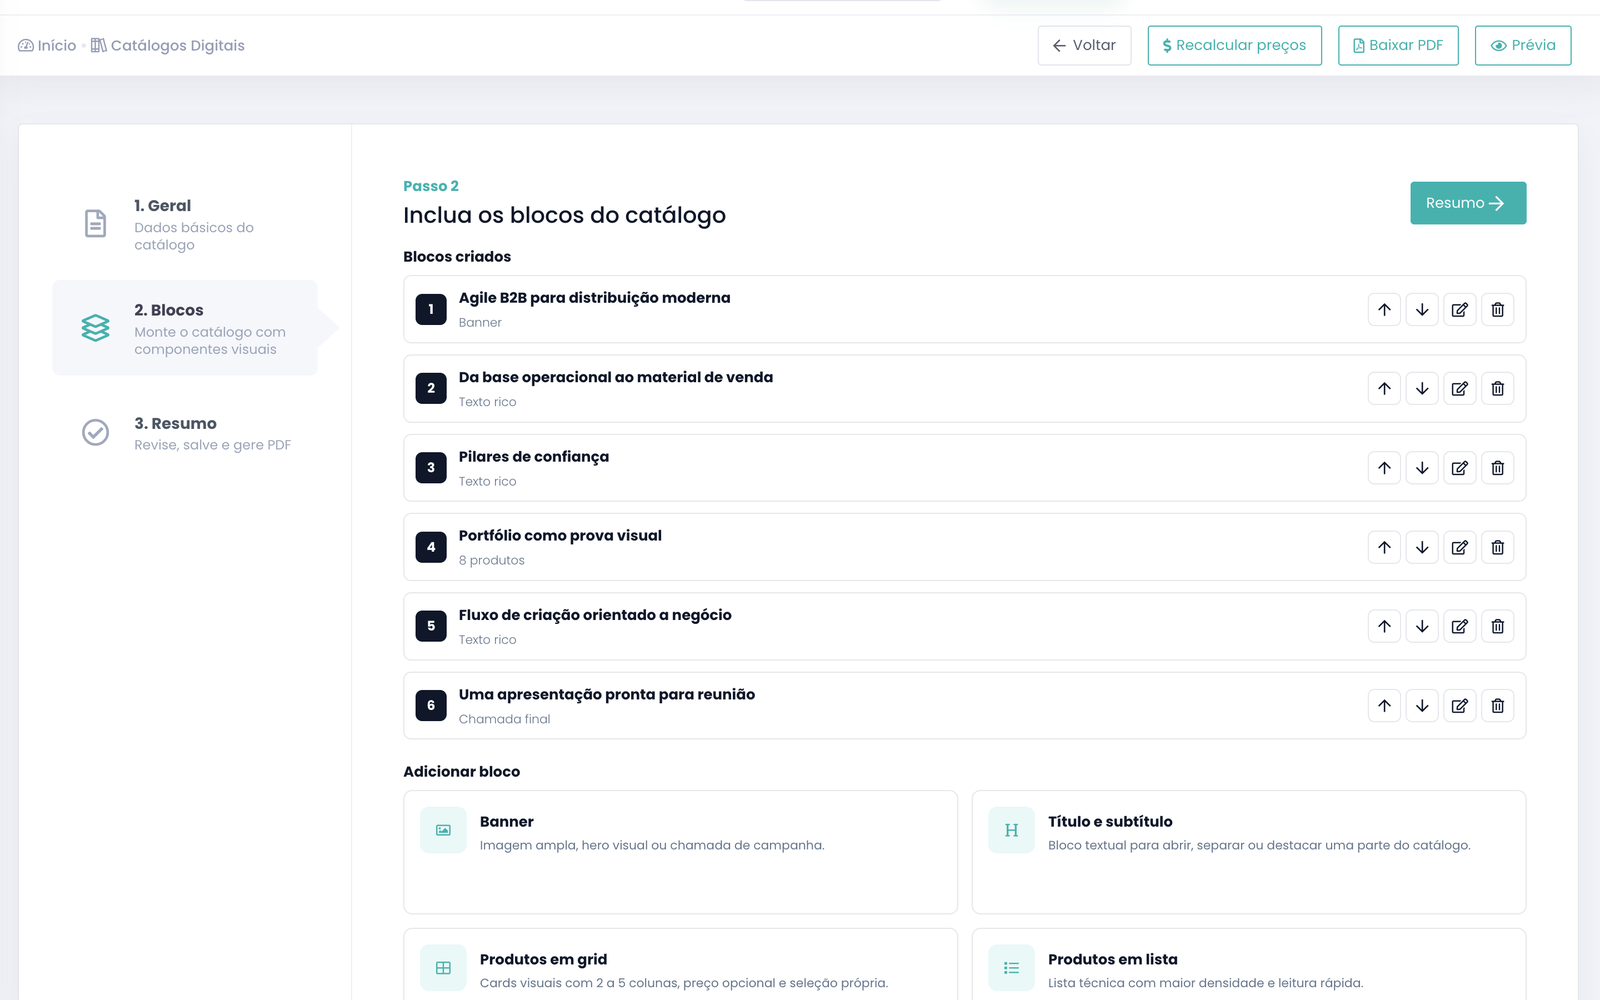Screen dimensions: 1600x1000
Task: Add a 'Banner' block
Action: pos(680,852)
